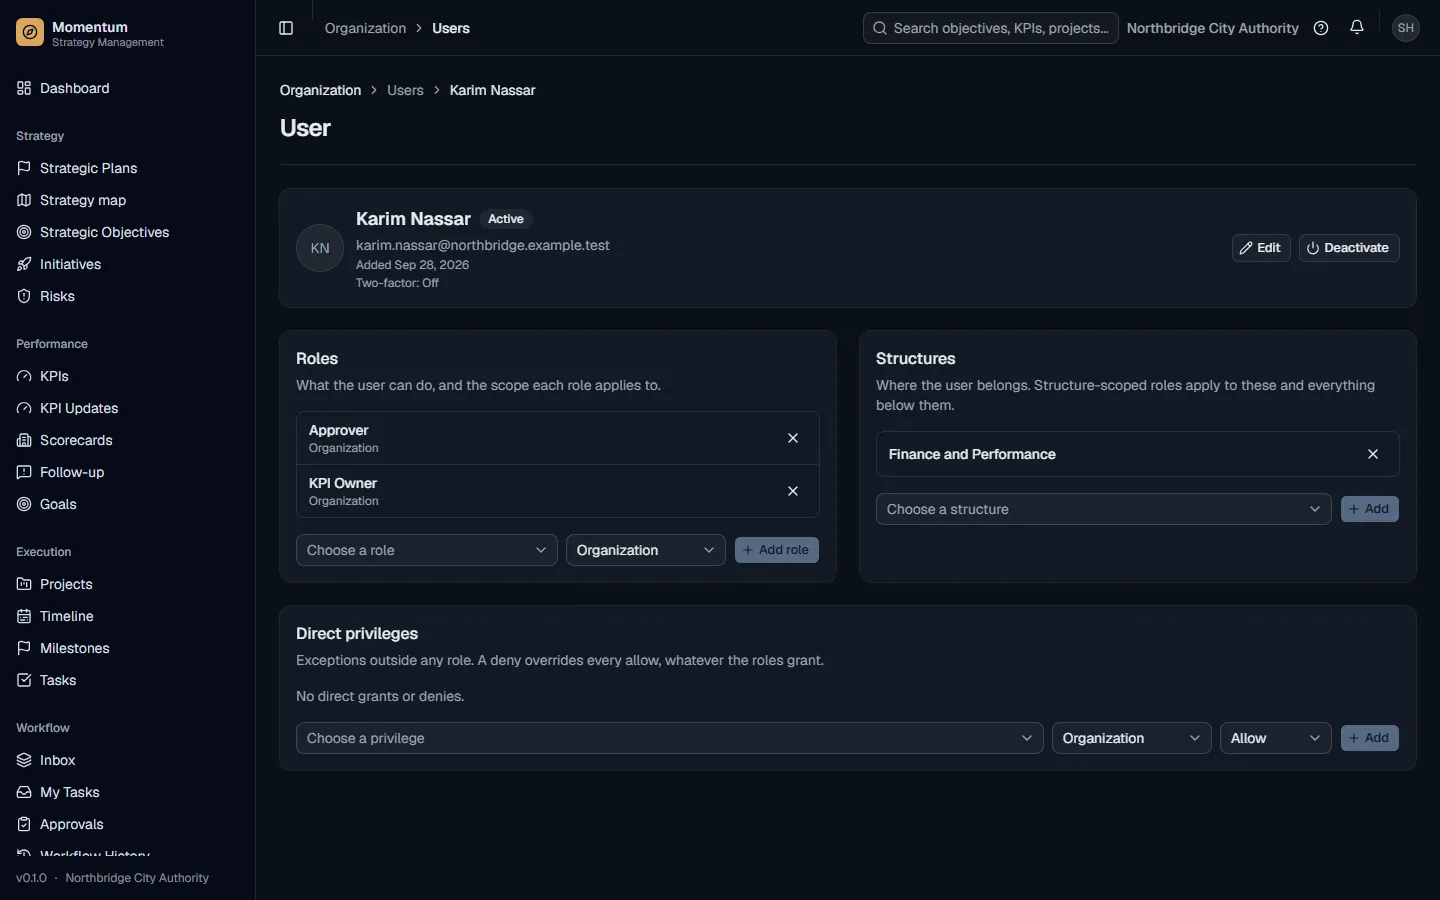Click the Momentum logo icon

tap(30, 33)
